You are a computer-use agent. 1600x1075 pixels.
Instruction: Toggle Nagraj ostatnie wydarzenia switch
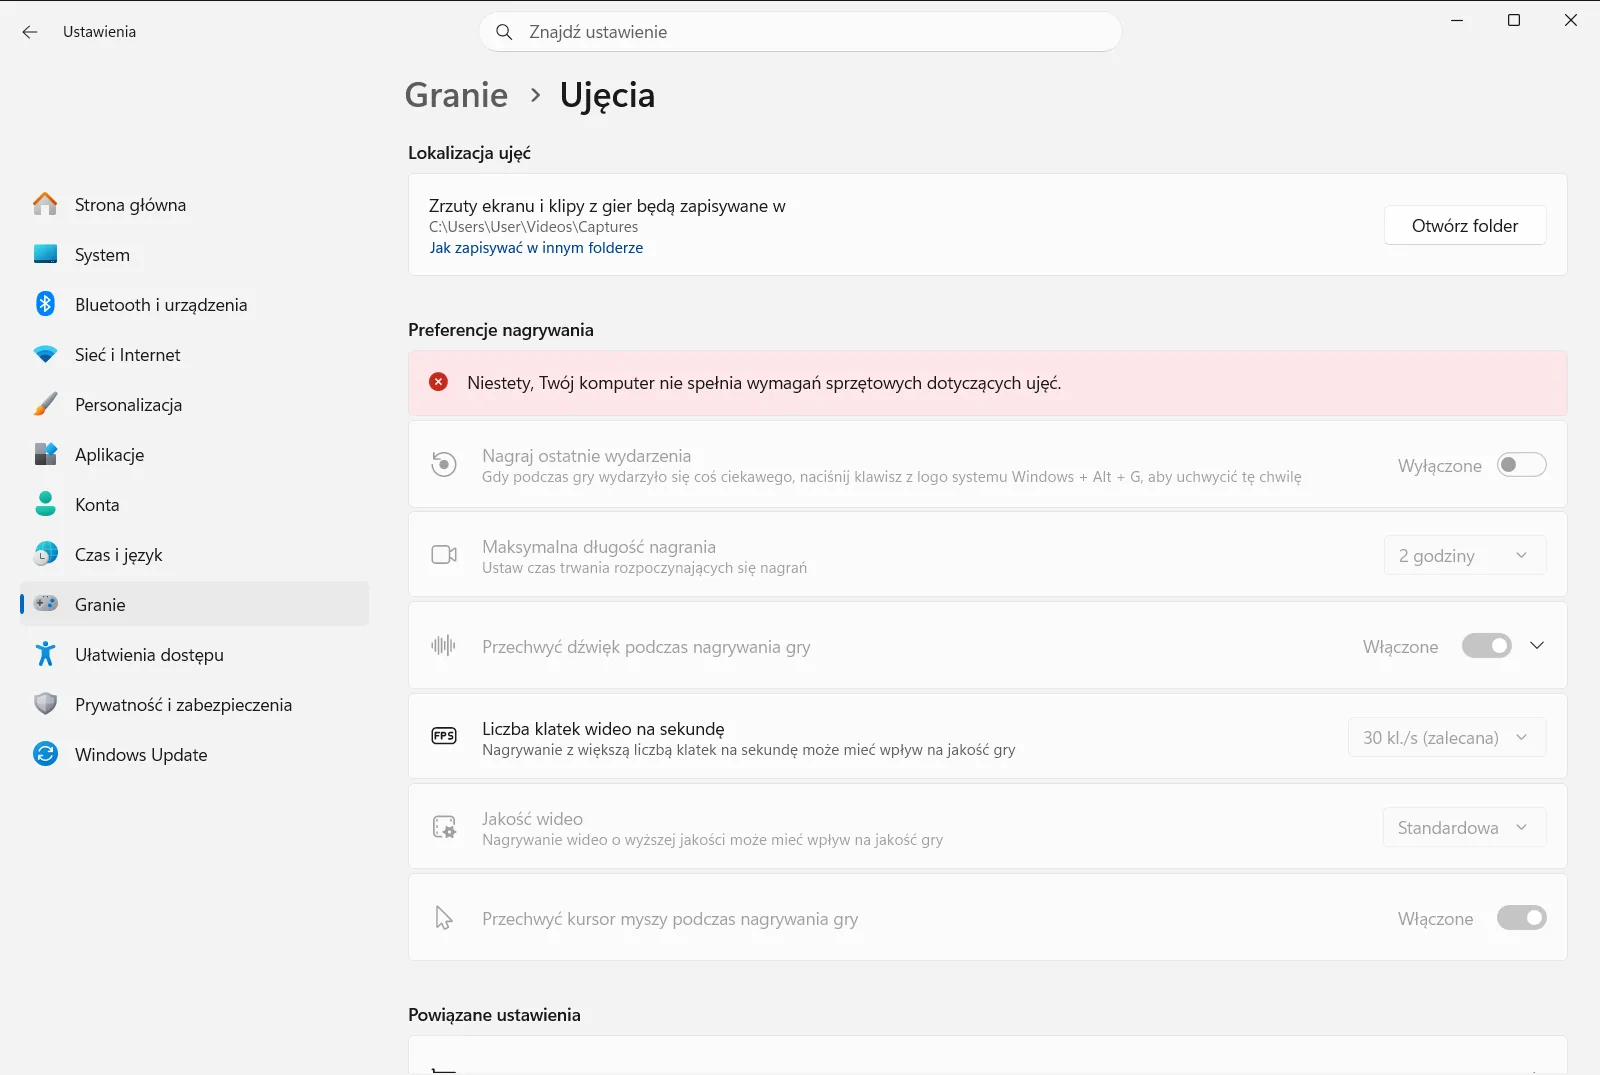[1521, 465]
